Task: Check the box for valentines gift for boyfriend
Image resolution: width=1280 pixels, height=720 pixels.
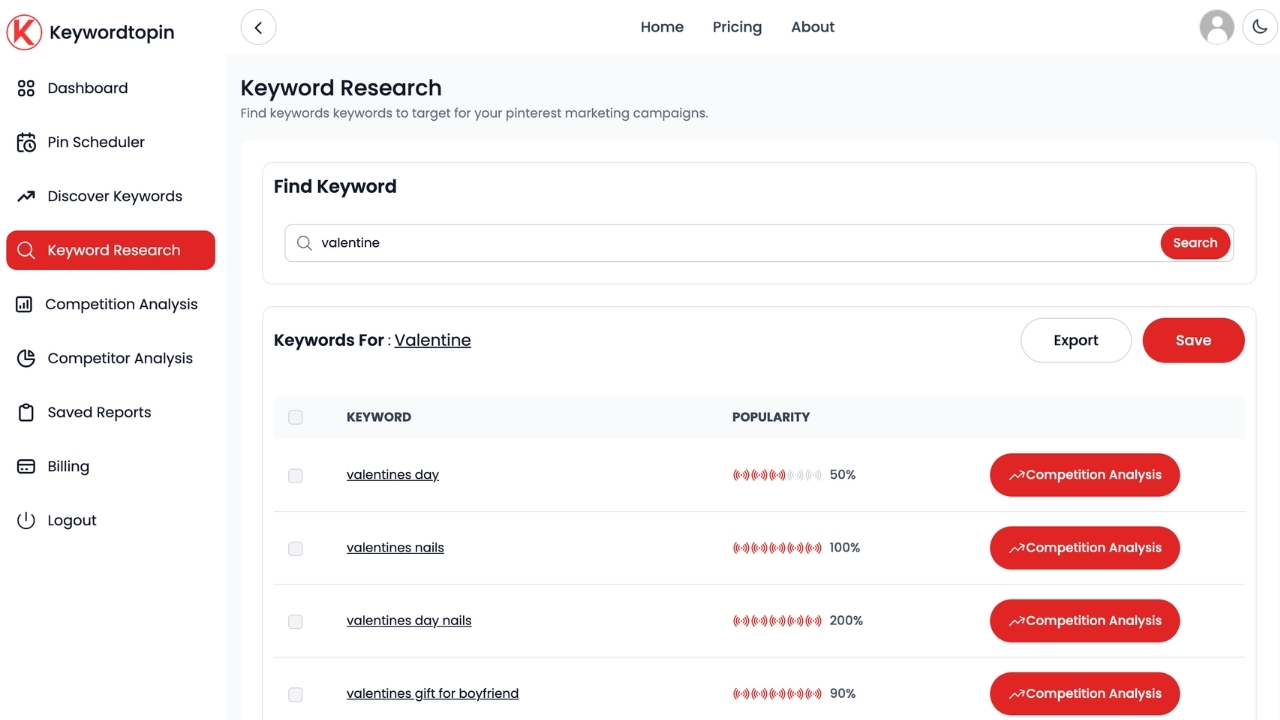Action: [x=295, y=695]
